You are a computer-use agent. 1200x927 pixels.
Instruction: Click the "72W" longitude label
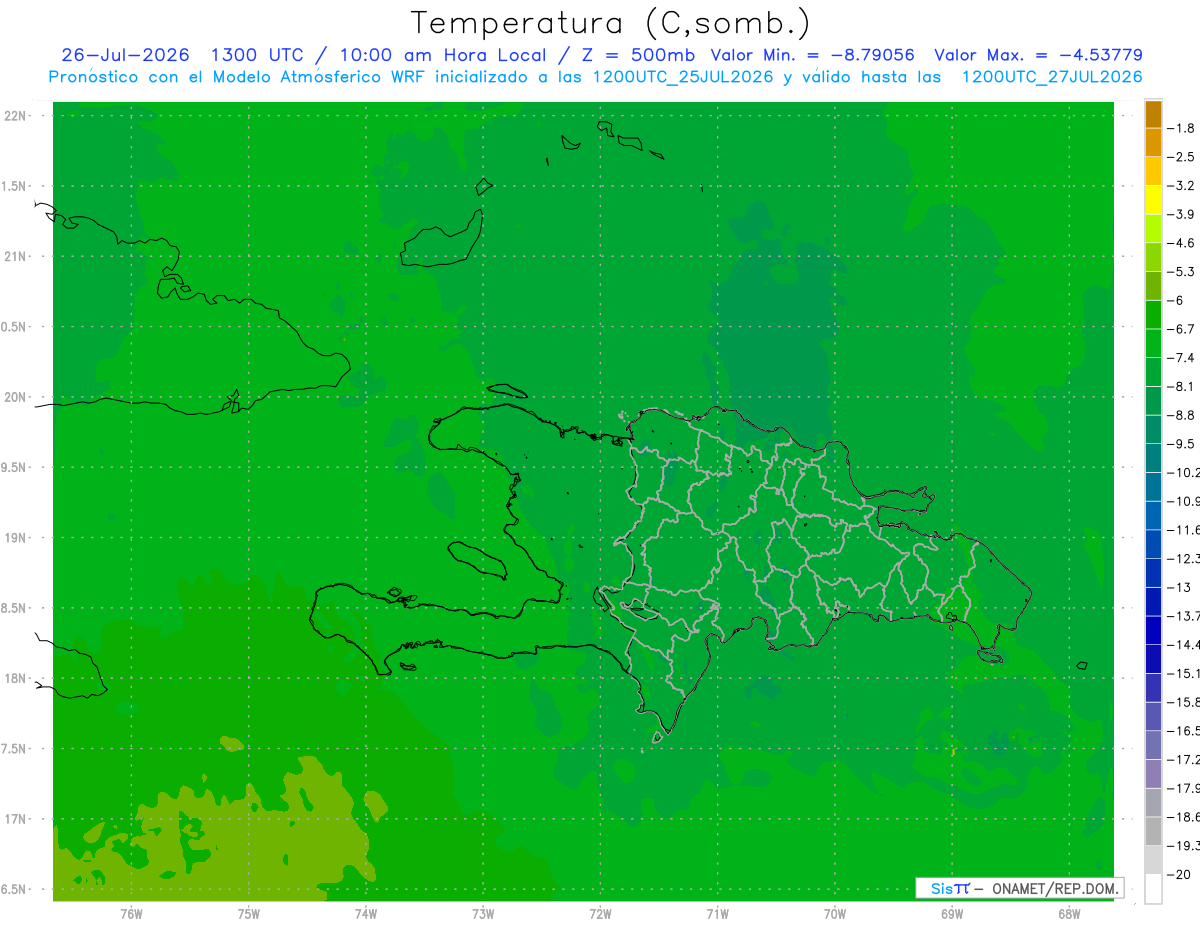click(600, 914)
